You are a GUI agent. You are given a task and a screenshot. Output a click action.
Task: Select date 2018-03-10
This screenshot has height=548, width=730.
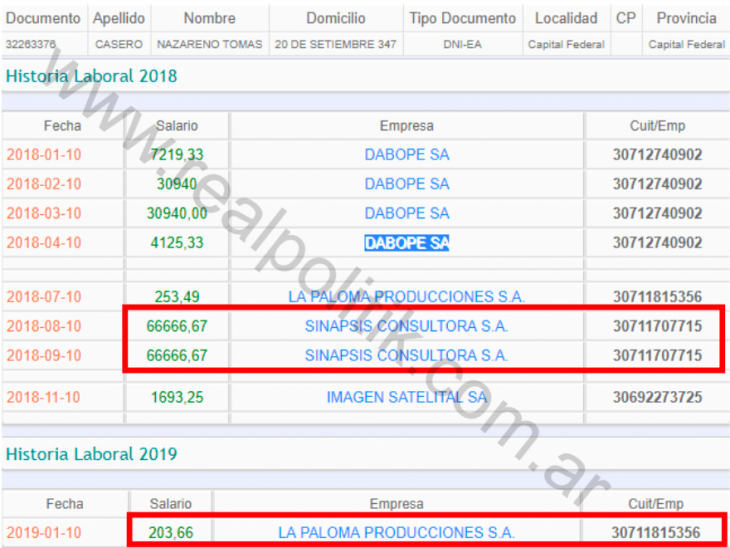44,213
